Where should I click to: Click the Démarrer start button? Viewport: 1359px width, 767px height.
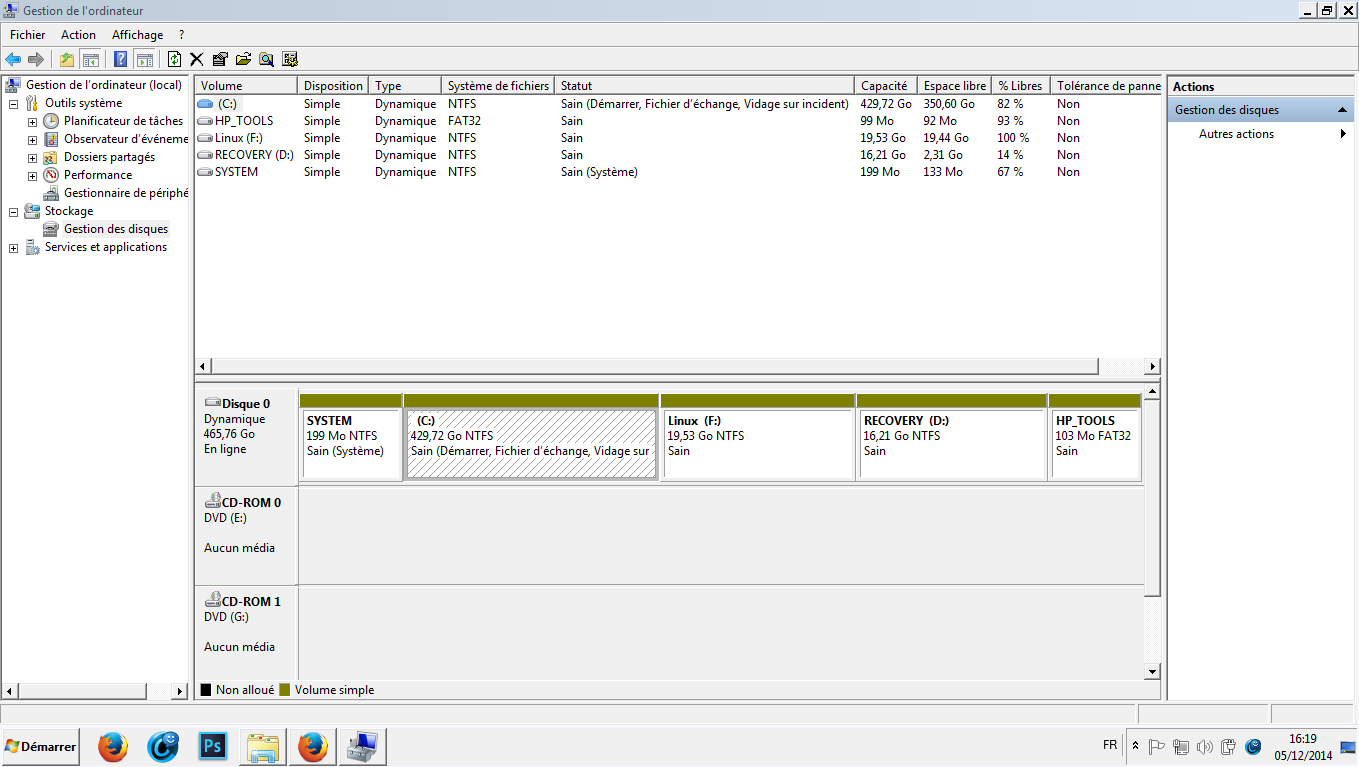41,746
